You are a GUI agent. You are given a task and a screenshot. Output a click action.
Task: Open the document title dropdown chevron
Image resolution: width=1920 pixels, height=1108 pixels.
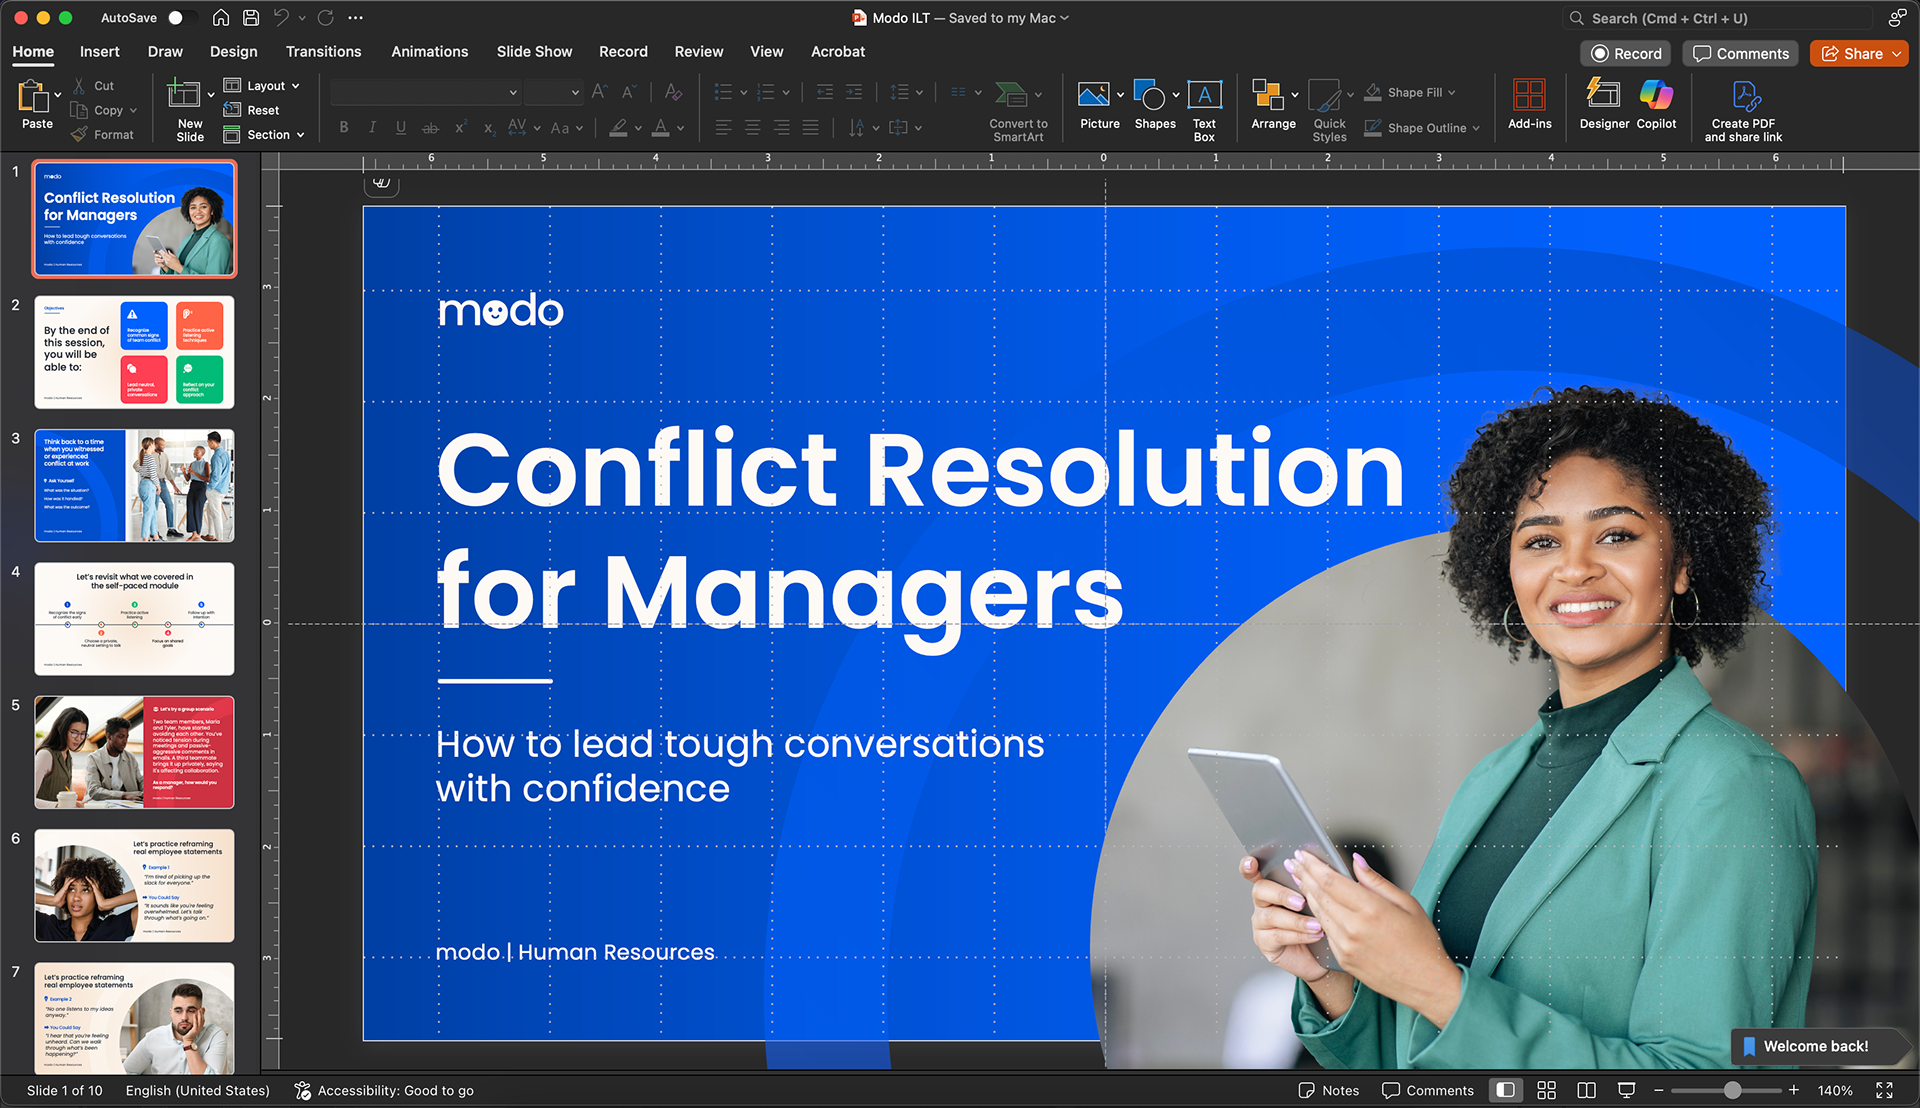(x=1065, y=18)
